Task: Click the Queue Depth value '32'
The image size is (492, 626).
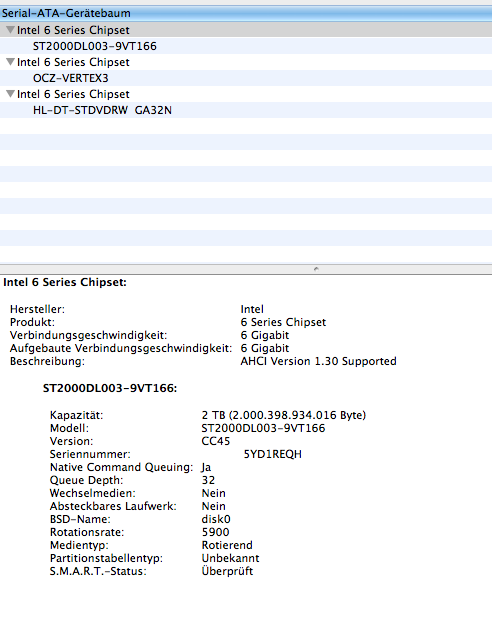Action: click(208, 480)
